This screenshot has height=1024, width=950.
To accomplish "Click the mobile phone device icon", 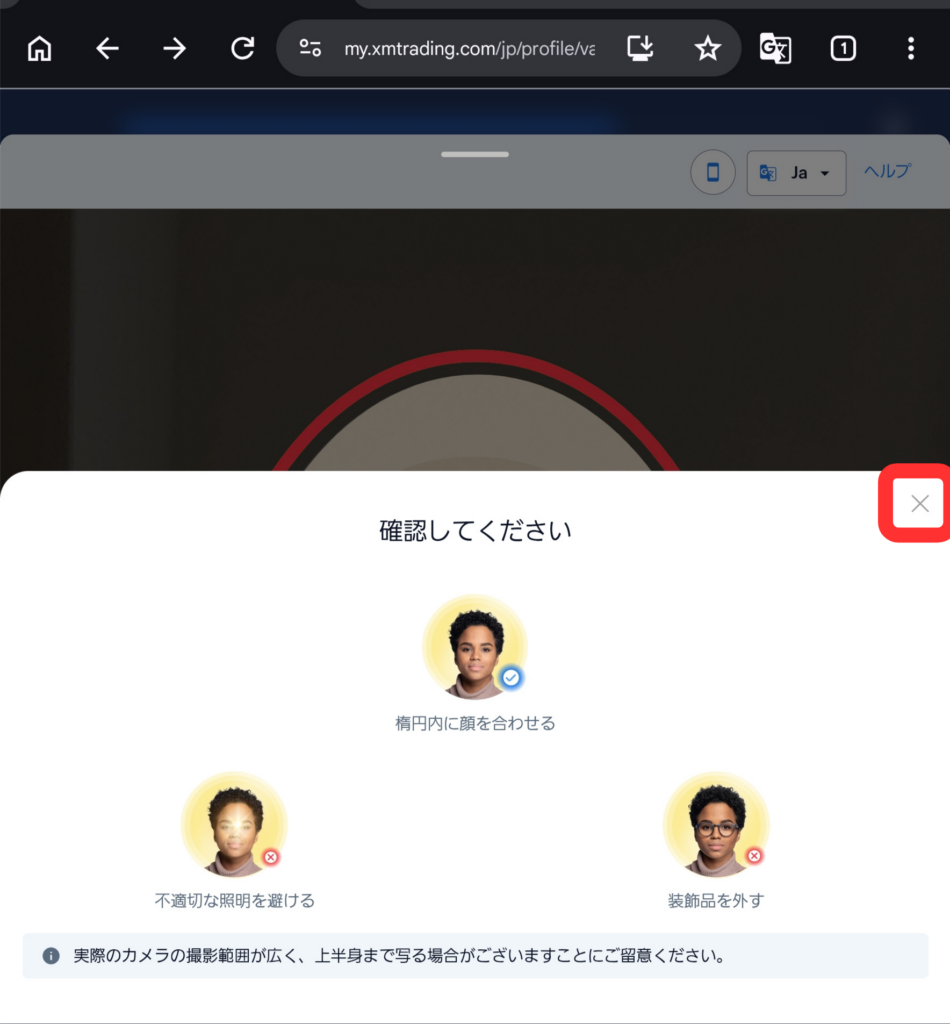I will (x=713, y=172).
